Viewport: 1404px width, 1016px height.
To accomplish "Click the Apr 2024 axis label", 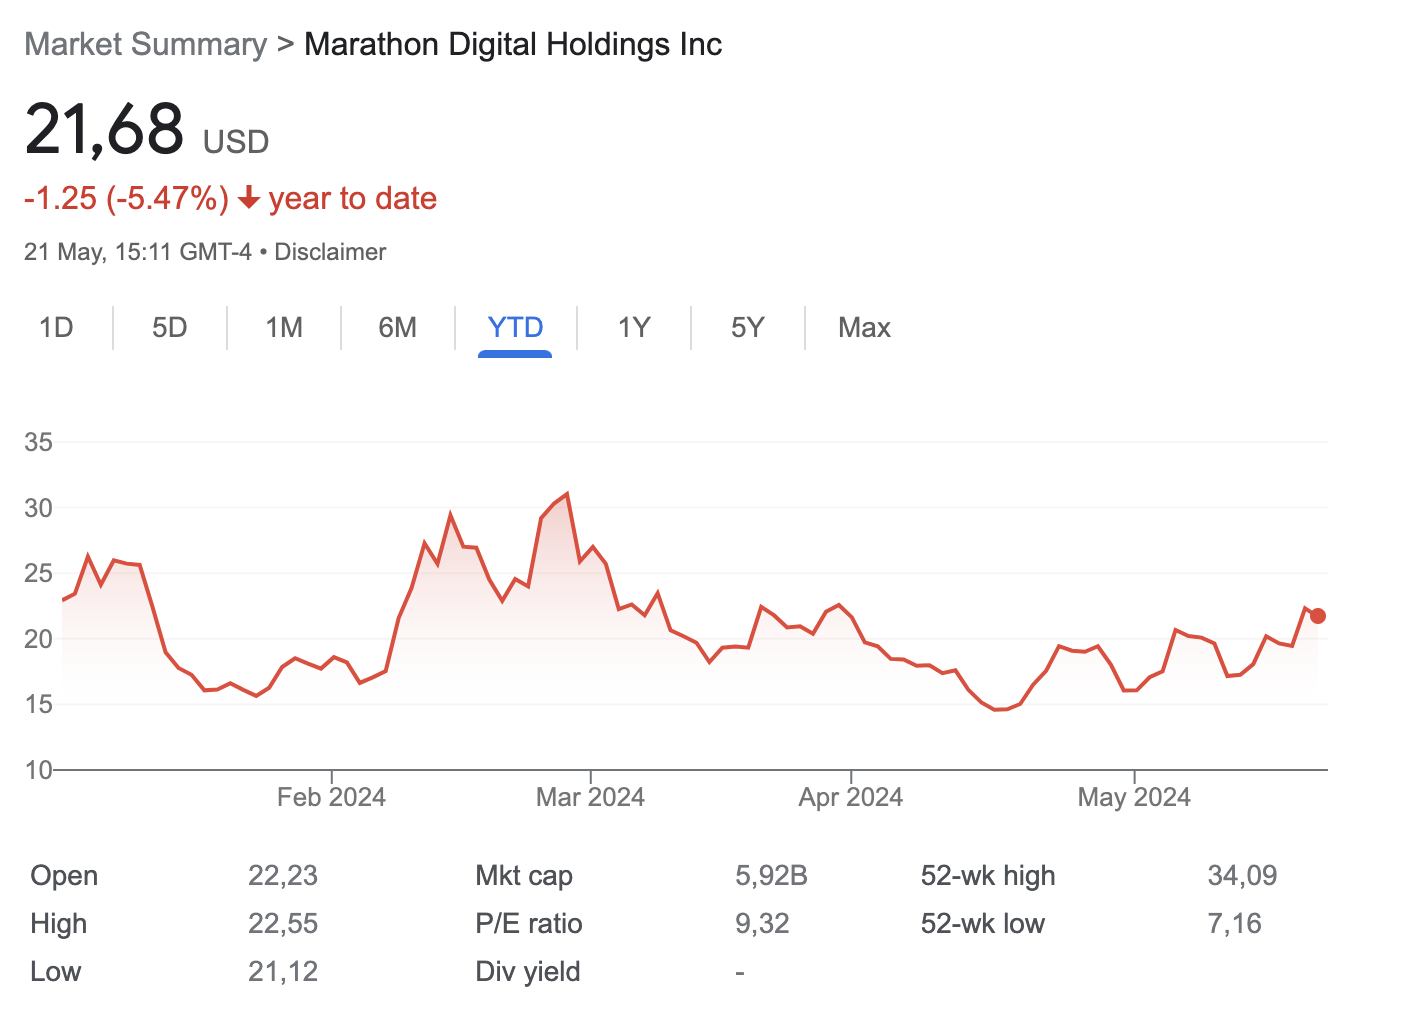I will pyautogui.click(x=850, y=797).
